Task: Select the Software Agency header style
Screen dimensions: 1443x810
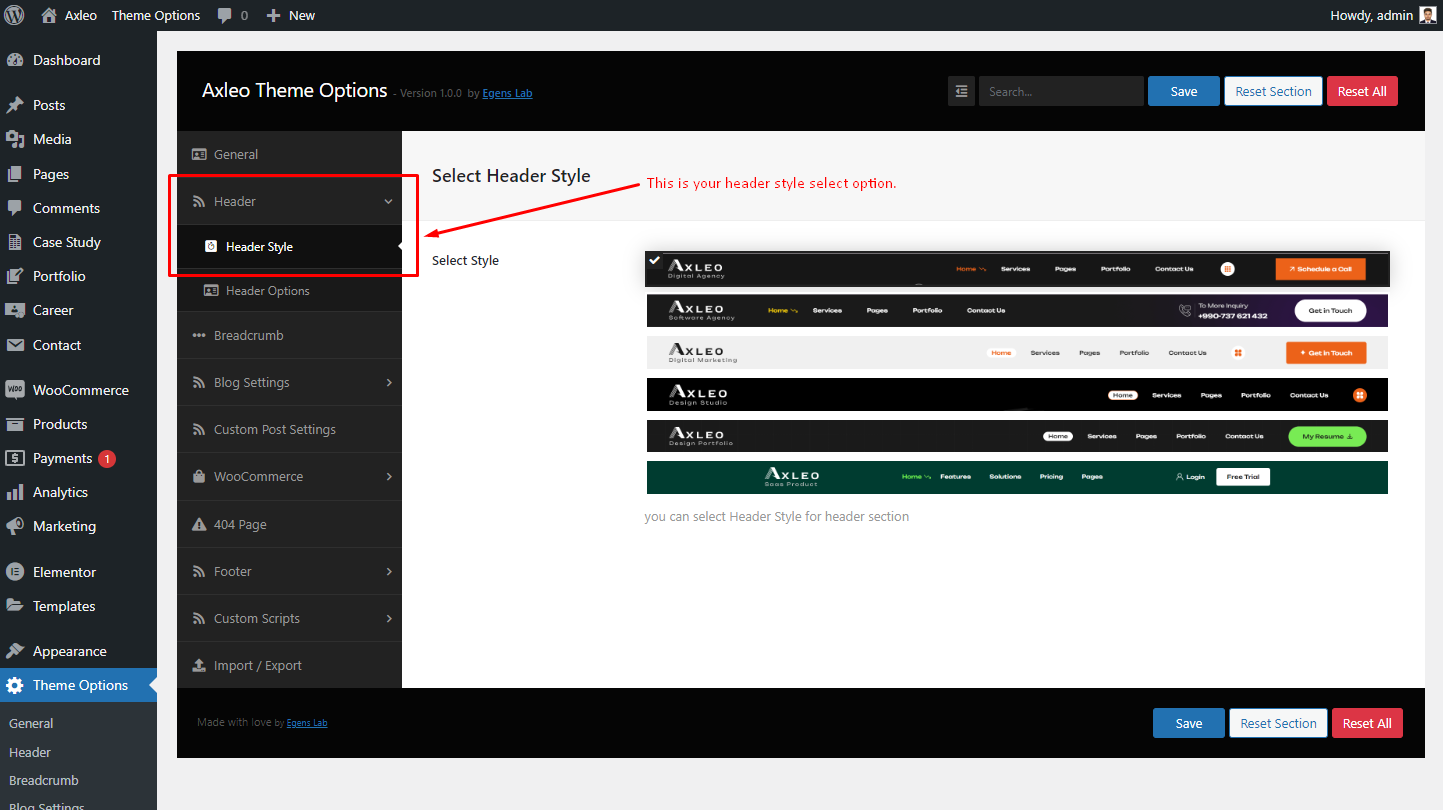Action: [1017, 310]
